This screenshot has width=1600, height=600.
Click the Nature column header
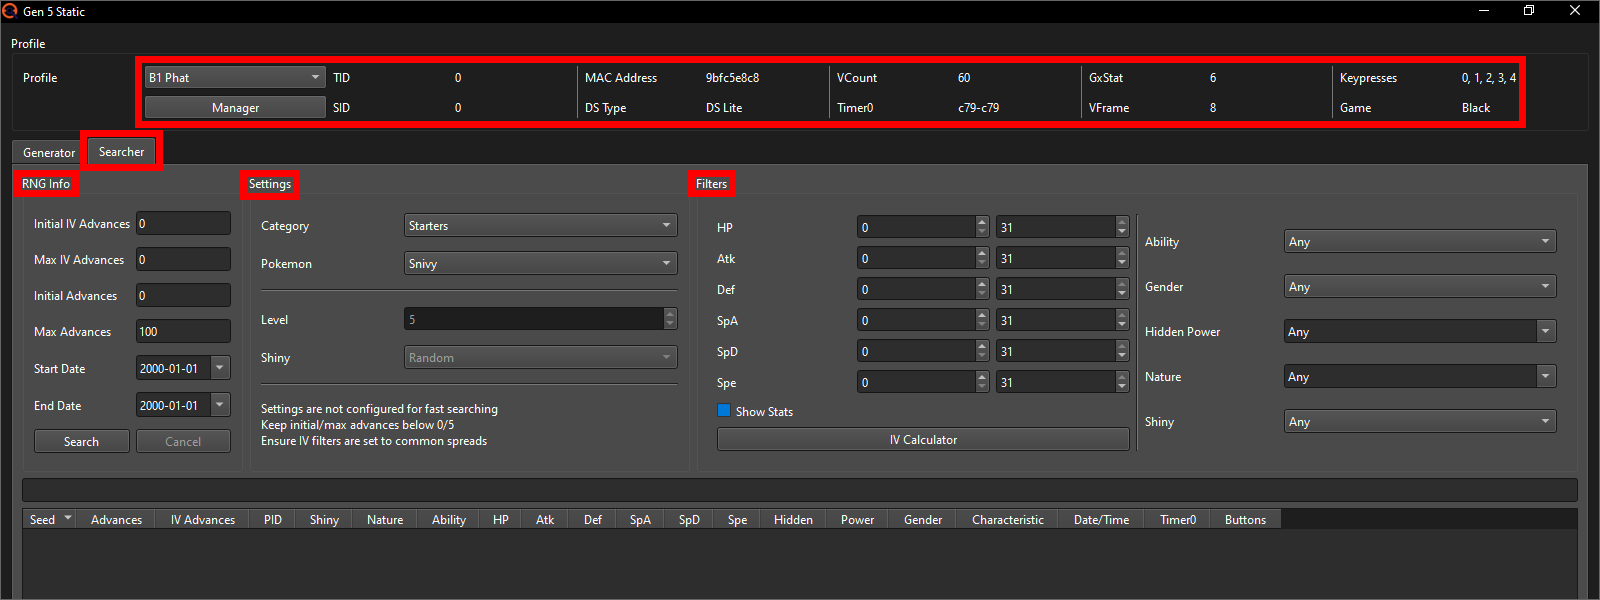pyautogui.click(x=385, y=519)
